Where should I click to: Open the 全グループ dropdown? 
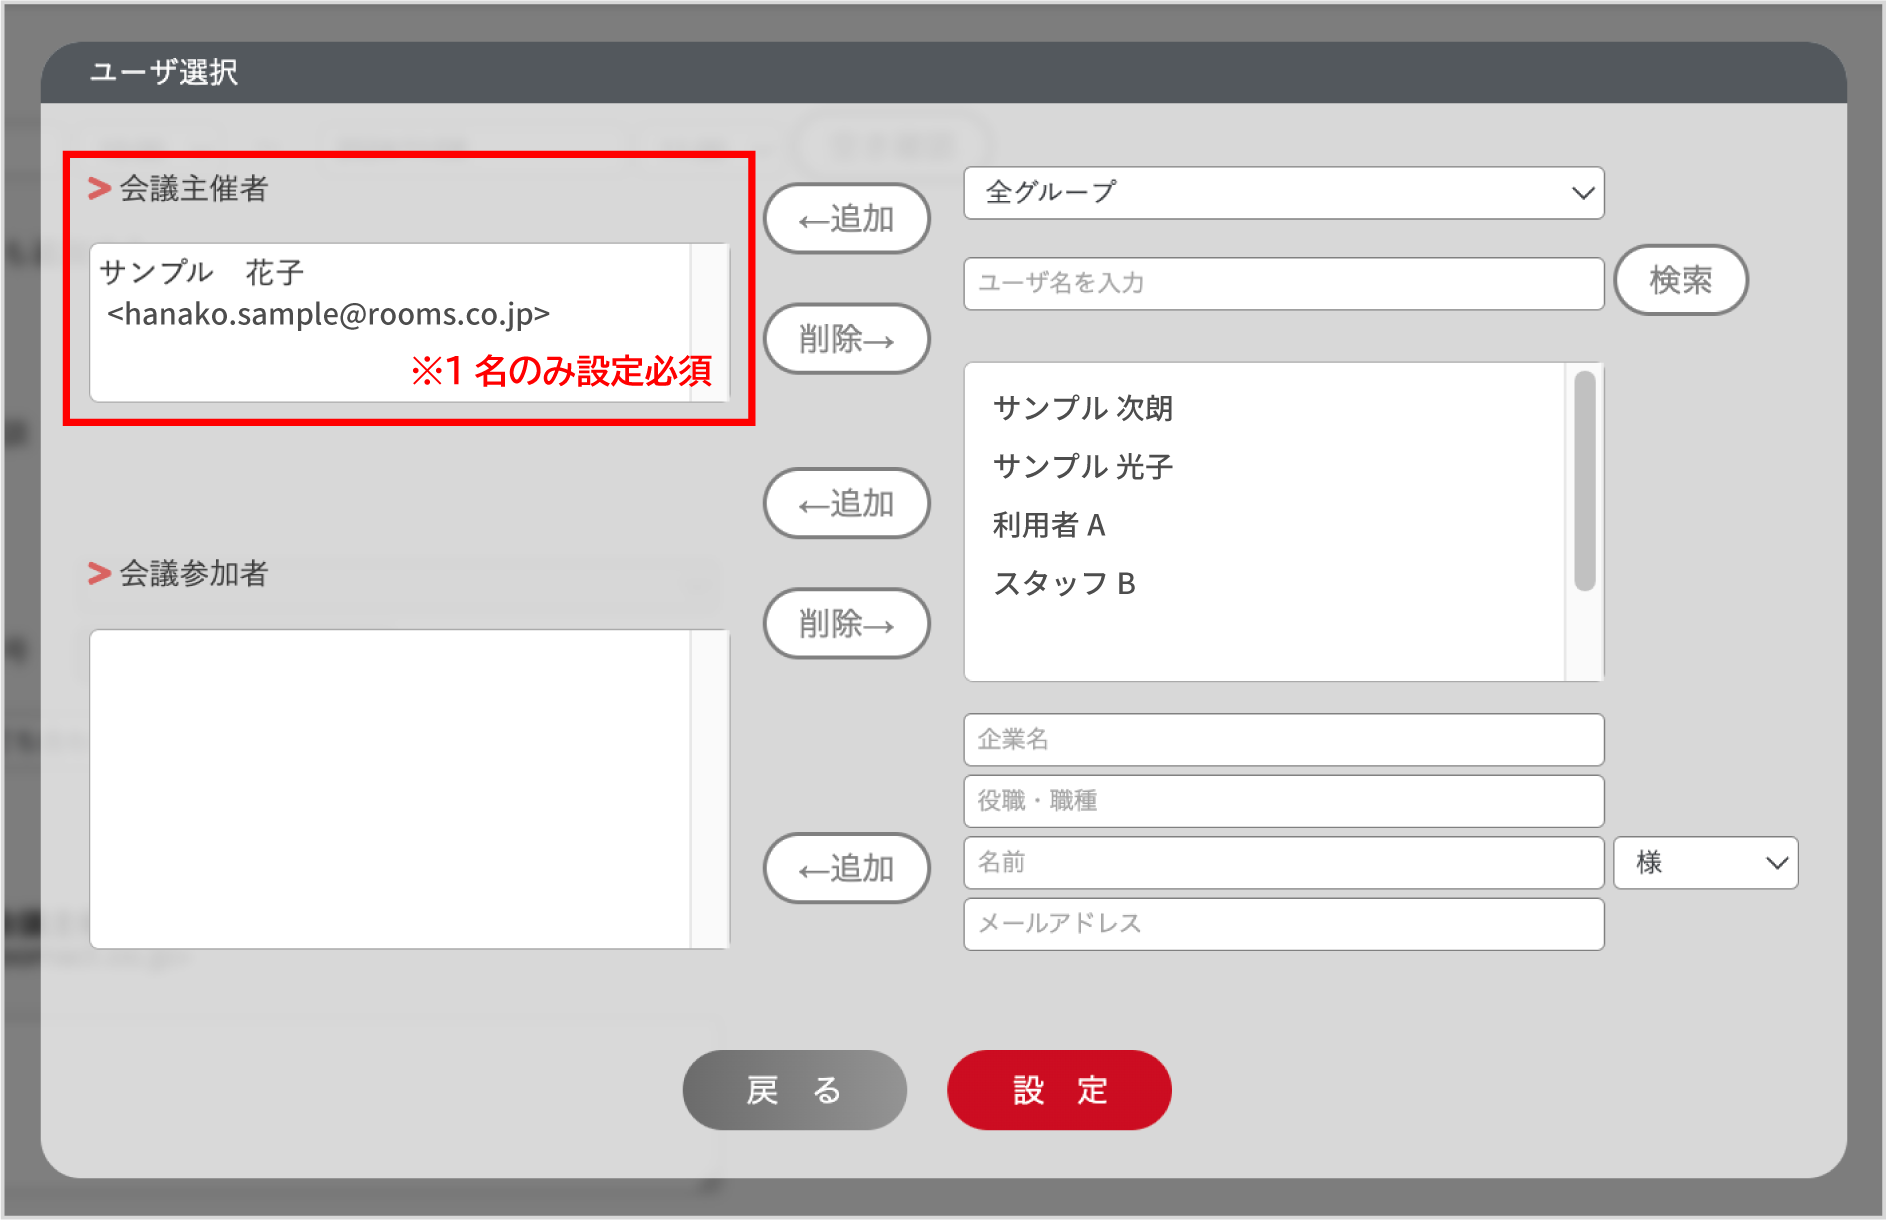tap(1283, 193)
